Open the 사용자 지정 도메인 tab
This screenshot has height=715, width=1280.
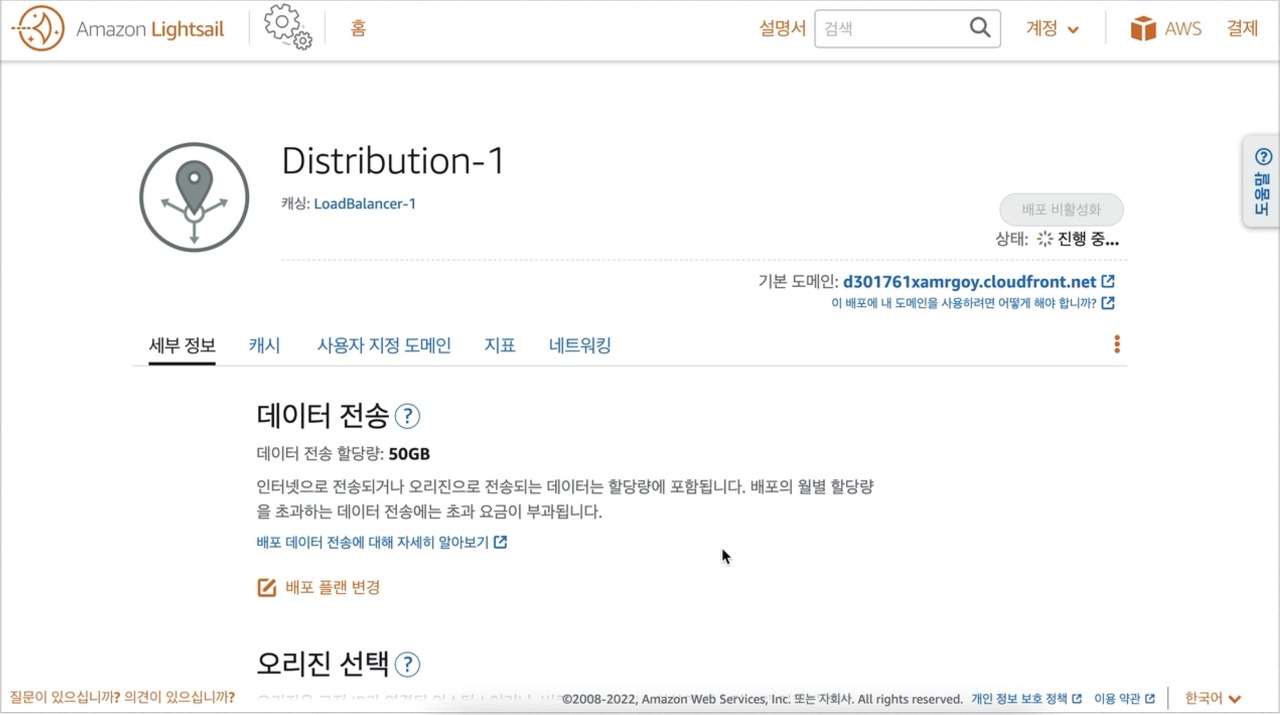click(384, 346)
